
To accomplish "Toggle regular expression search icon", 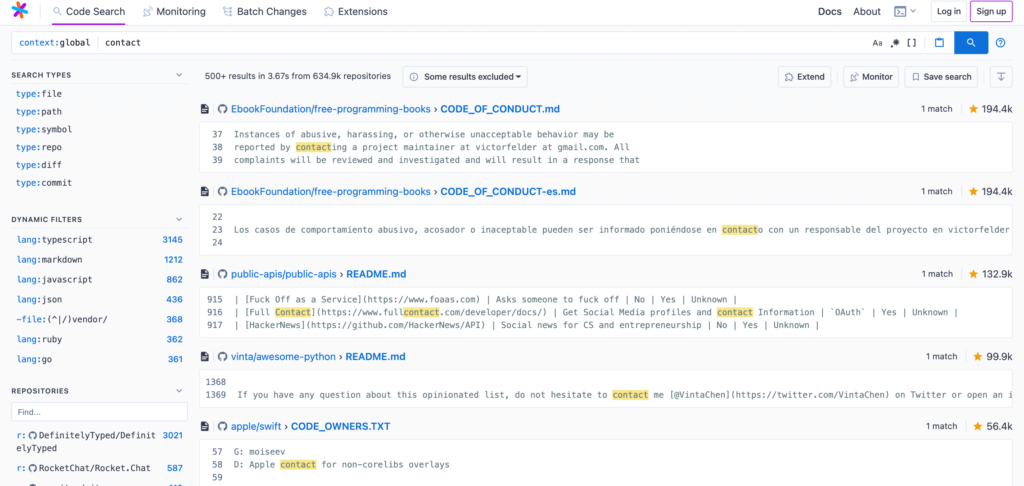I will 895,42.
